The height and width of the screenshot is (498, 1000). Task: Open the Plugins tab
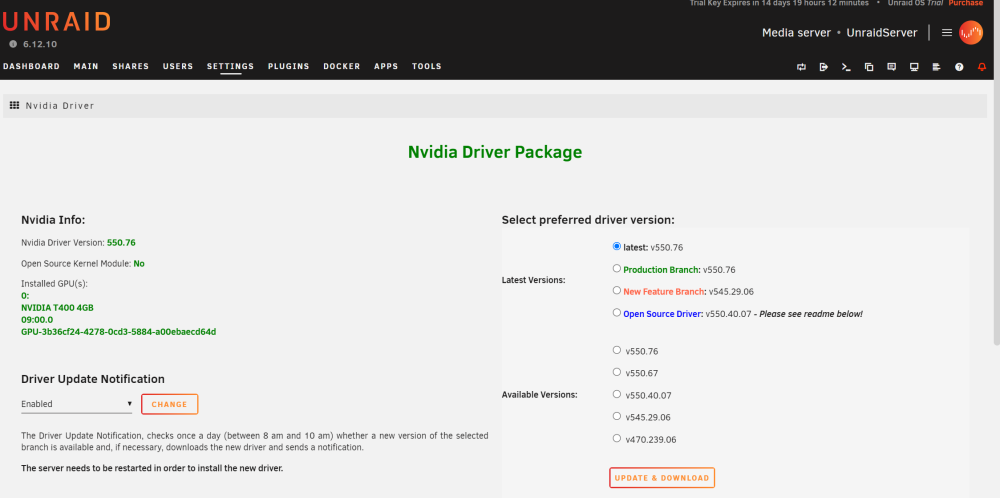(288, 66)
